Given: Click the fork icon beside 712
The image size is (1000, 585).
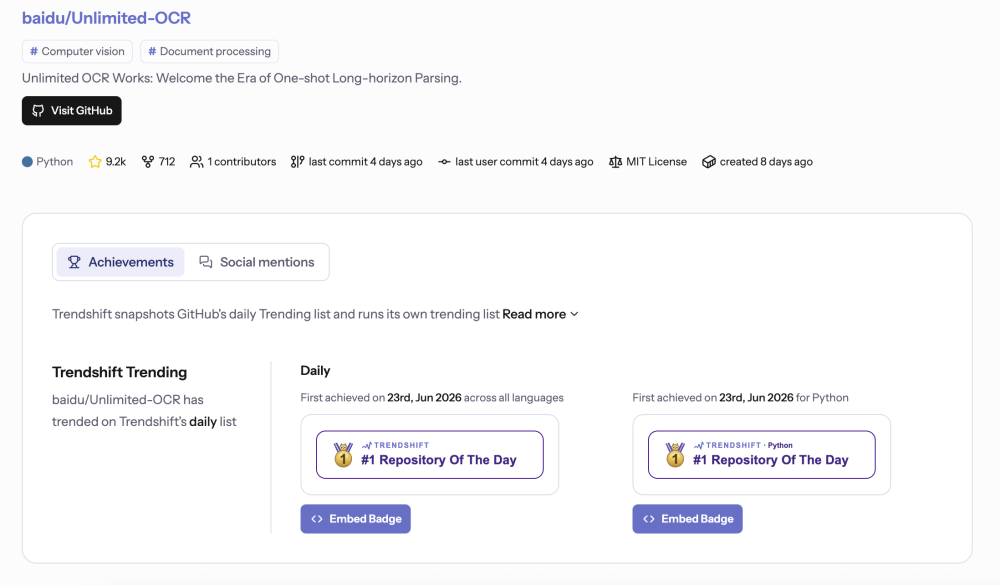Looking at the screenshot, I should (x=148, y=161).
